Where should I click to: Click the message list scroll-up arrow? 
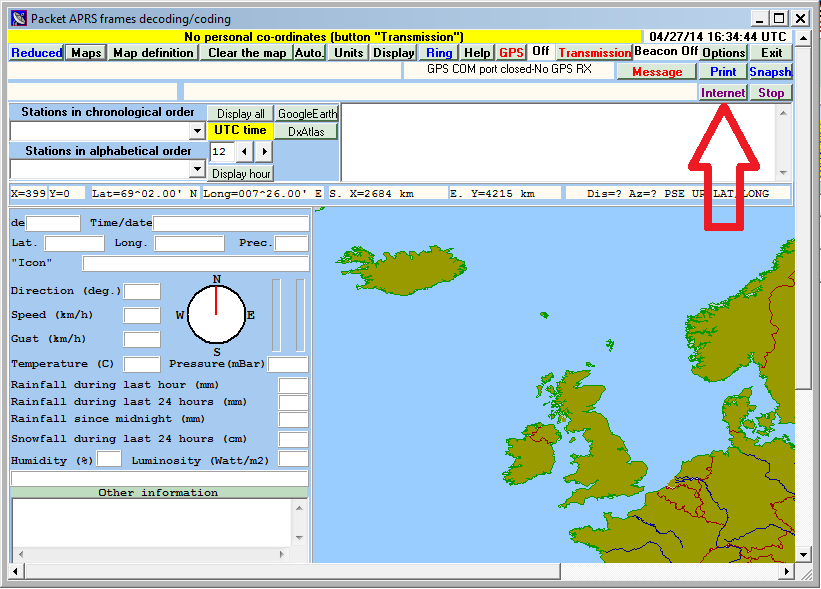click(783, 113)
